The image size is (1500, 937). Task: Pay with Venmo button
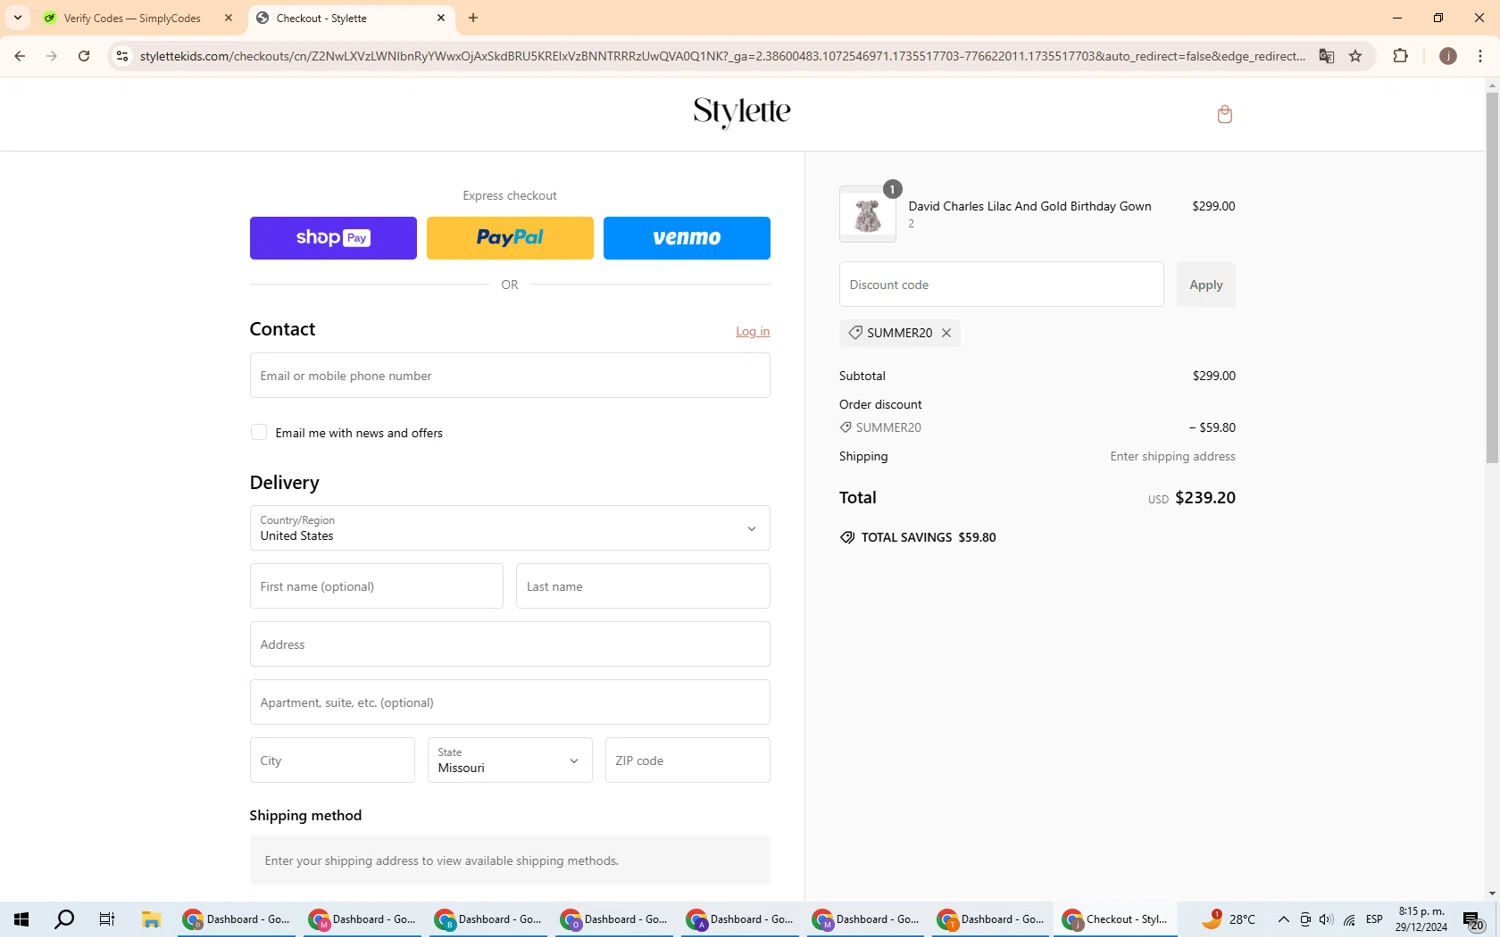[687, 238]
